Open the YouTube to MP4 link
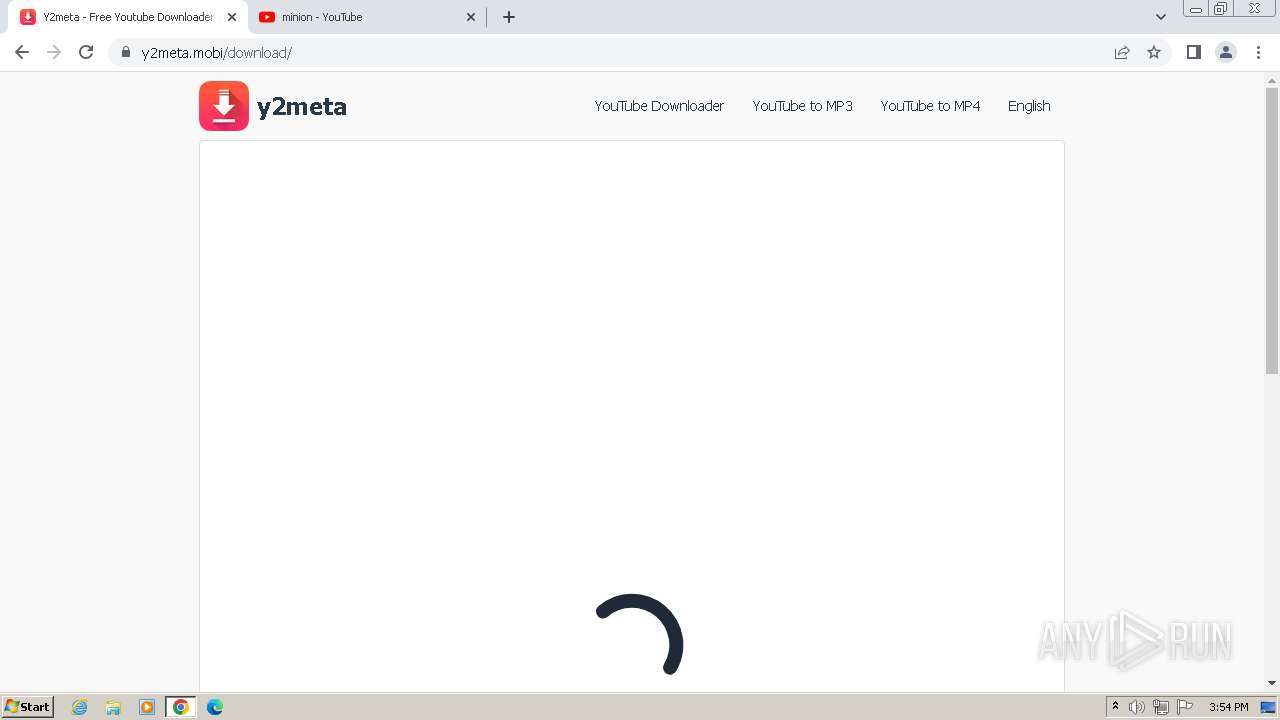Image resolution: width=1280 pixels, height=720 pixels. pyautogui.click(x=930, y=106)
